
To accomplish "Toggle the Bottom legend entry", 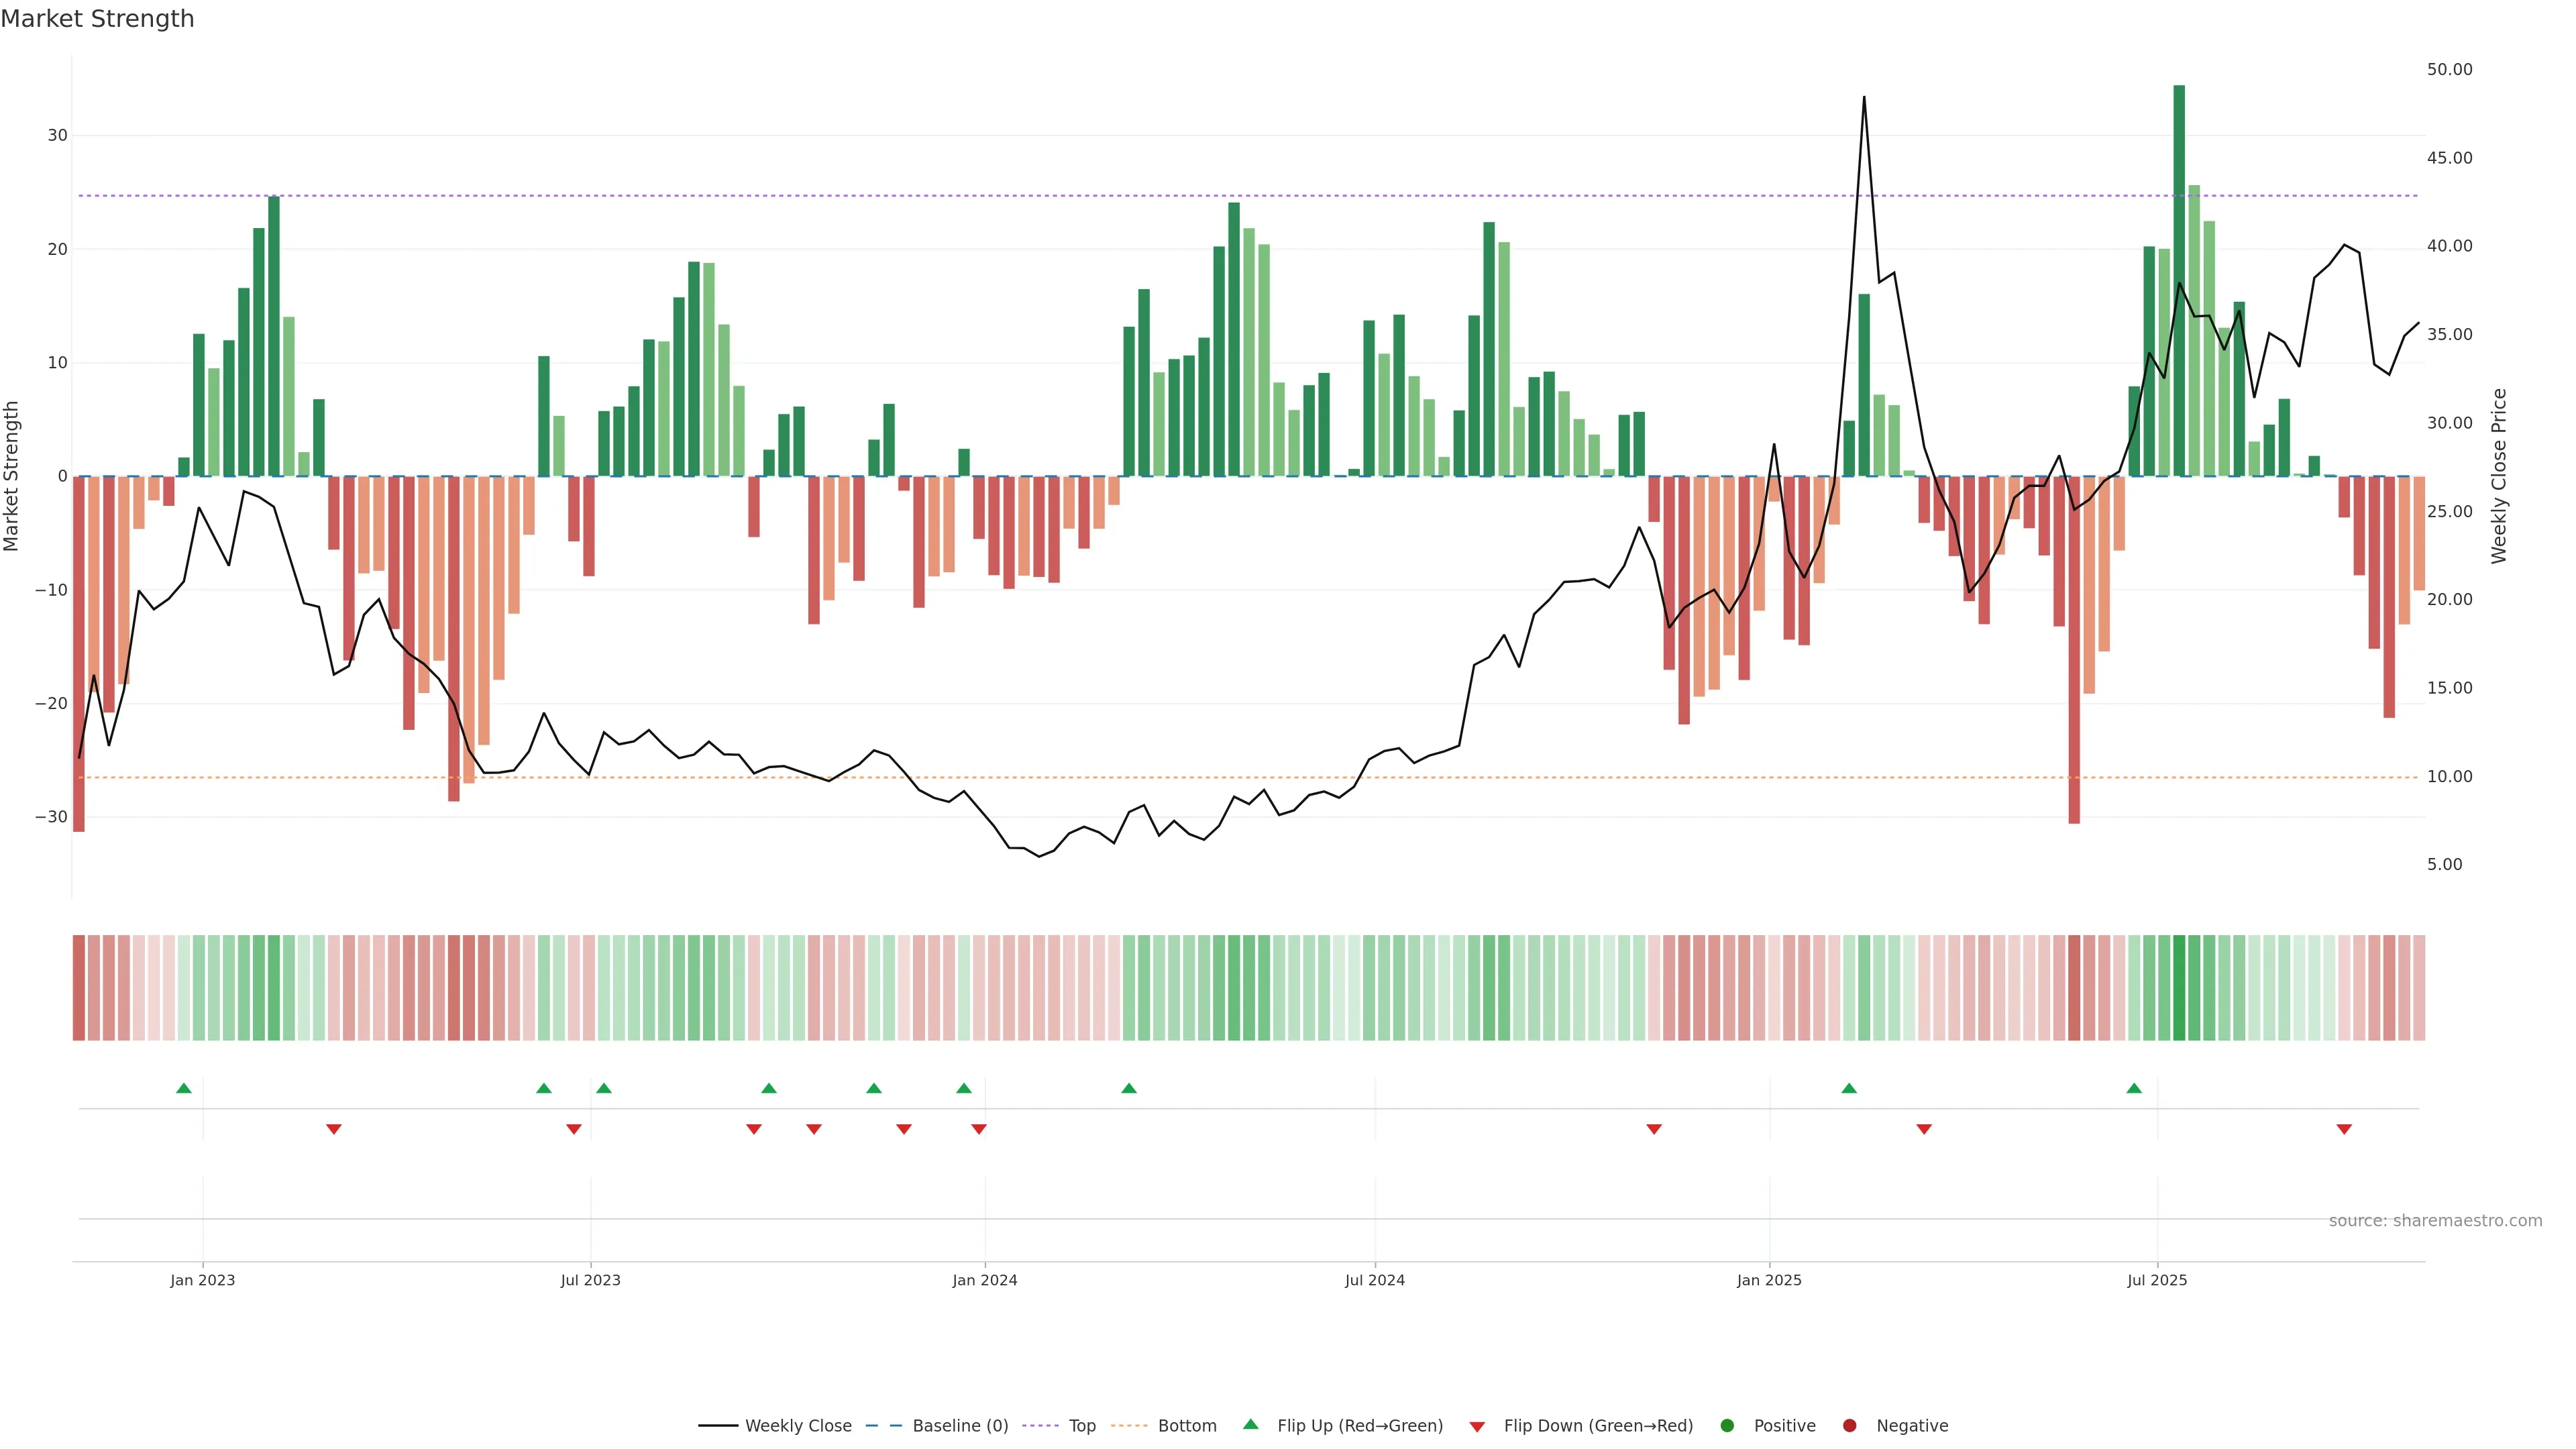I will 1187,1426.
